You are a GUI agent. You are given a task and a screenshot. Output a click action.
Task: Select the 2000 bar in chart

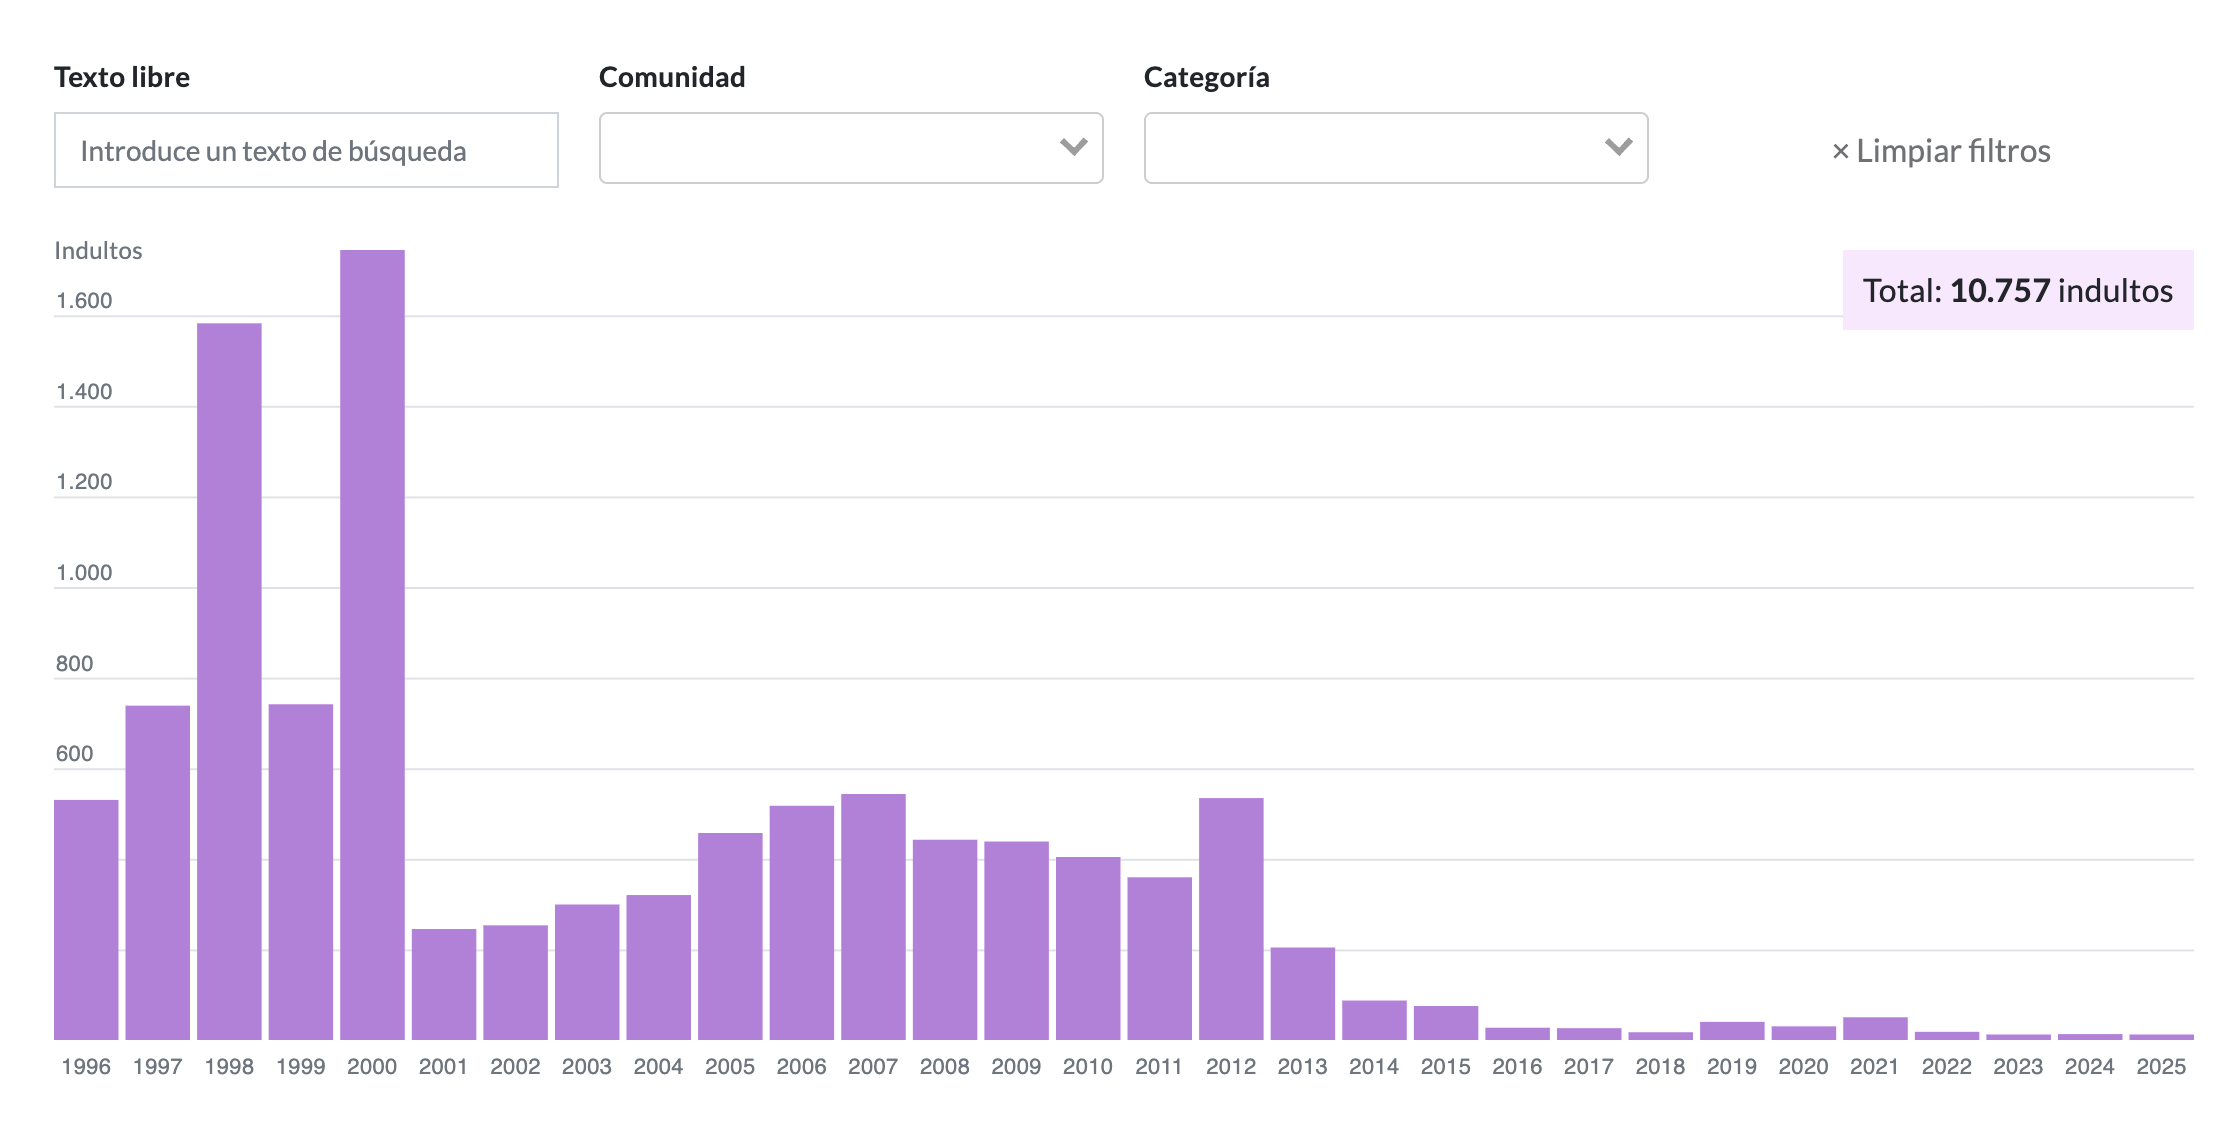click(x=372, y=645)
